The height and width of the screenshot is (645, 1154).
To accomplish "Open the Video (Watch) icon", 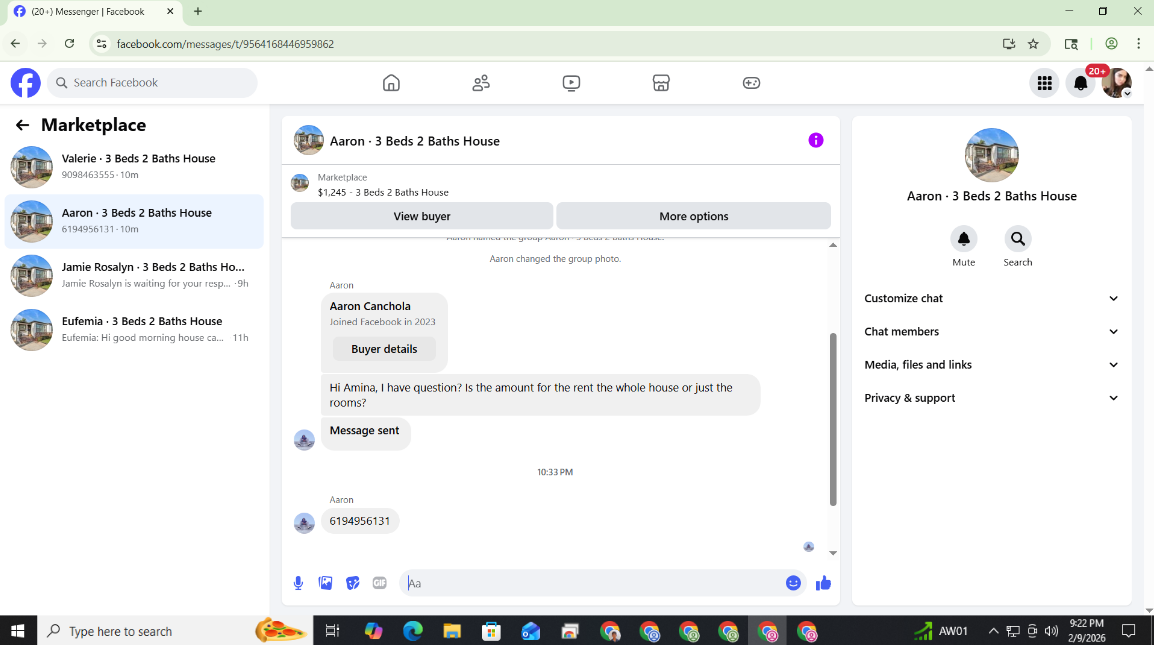I will [571, 82].
